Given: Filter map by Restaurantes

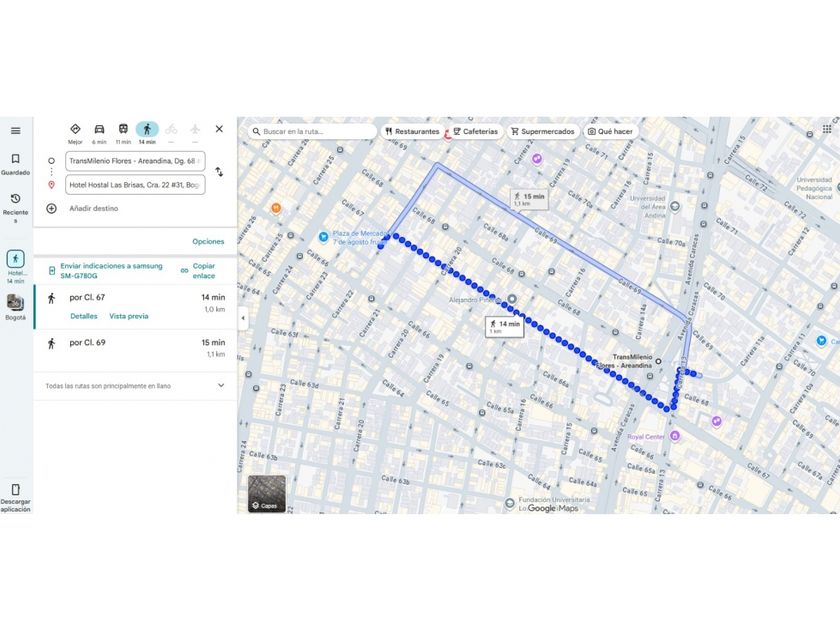Looking at the screenshot, I should 412,131.
